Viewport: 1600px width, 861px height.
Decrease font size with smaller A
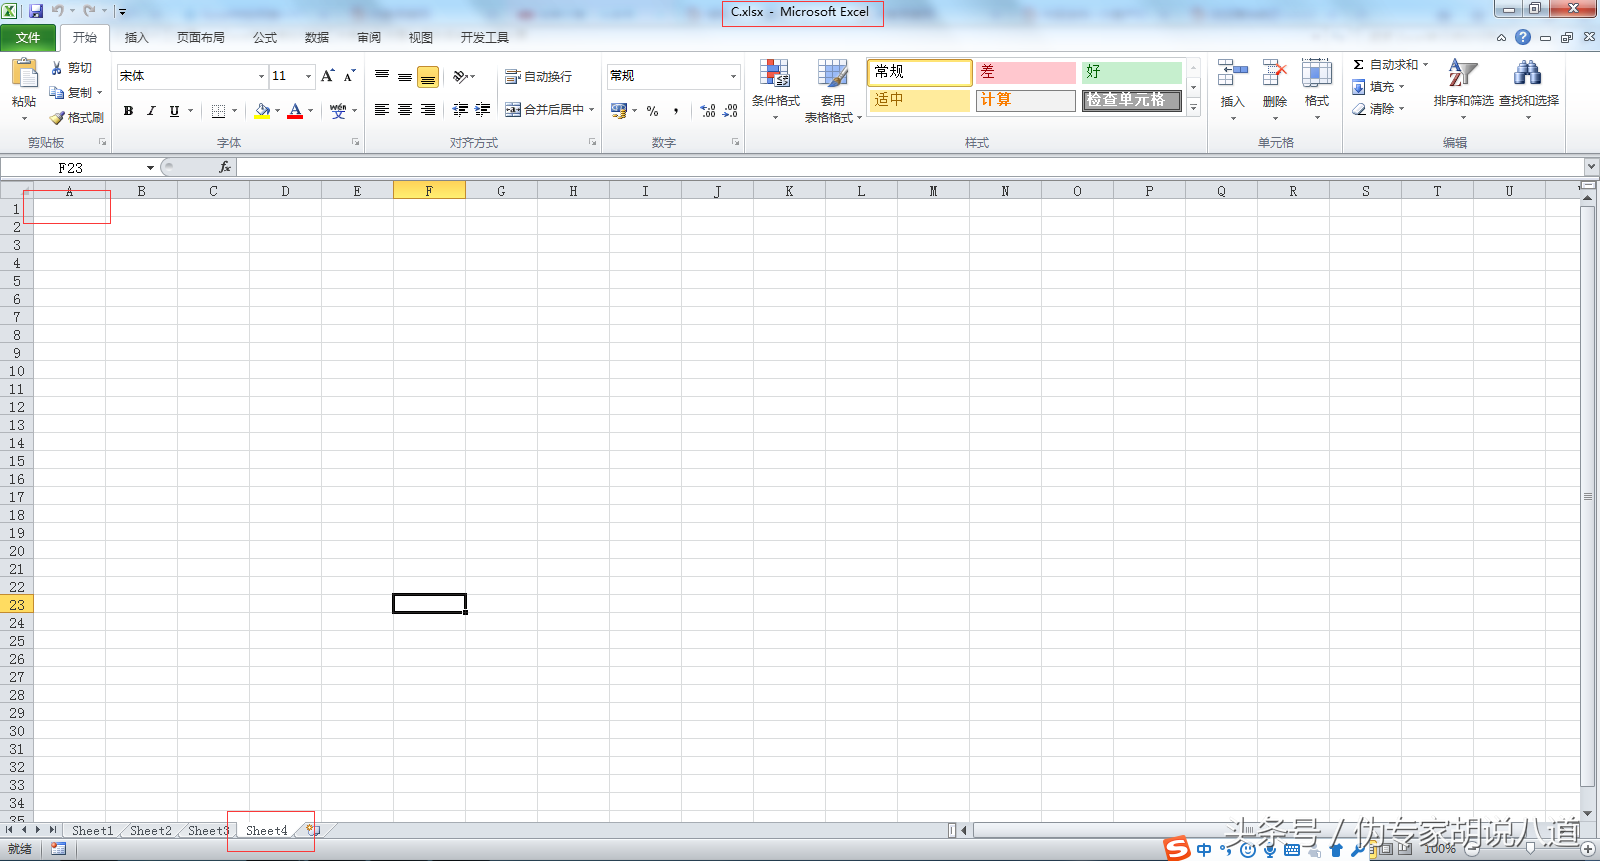(x=349, y=76)
